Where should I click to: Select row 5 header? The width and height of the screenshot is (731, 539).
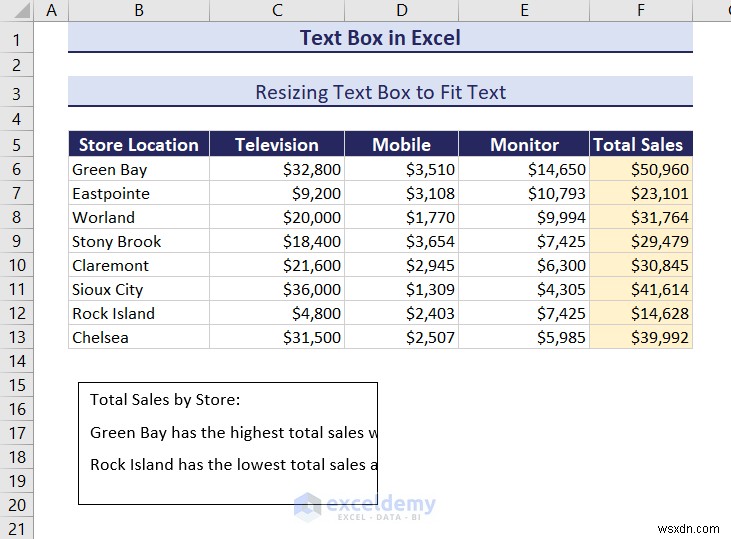(17, 145)
